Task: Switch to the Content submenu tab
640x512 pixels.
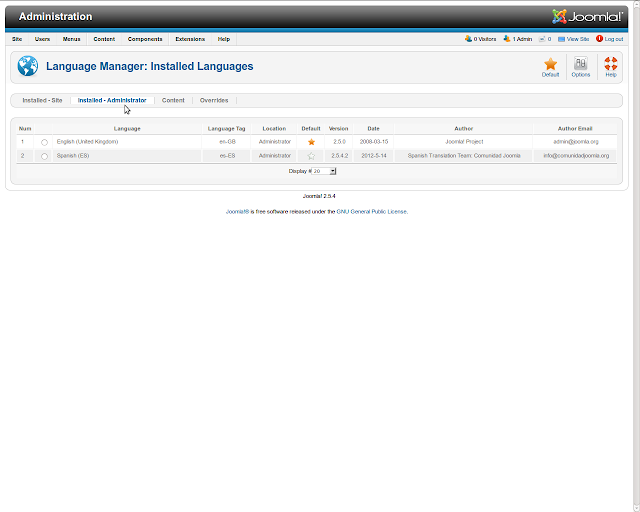Action: pyautogui.click(x=173, y=100)
